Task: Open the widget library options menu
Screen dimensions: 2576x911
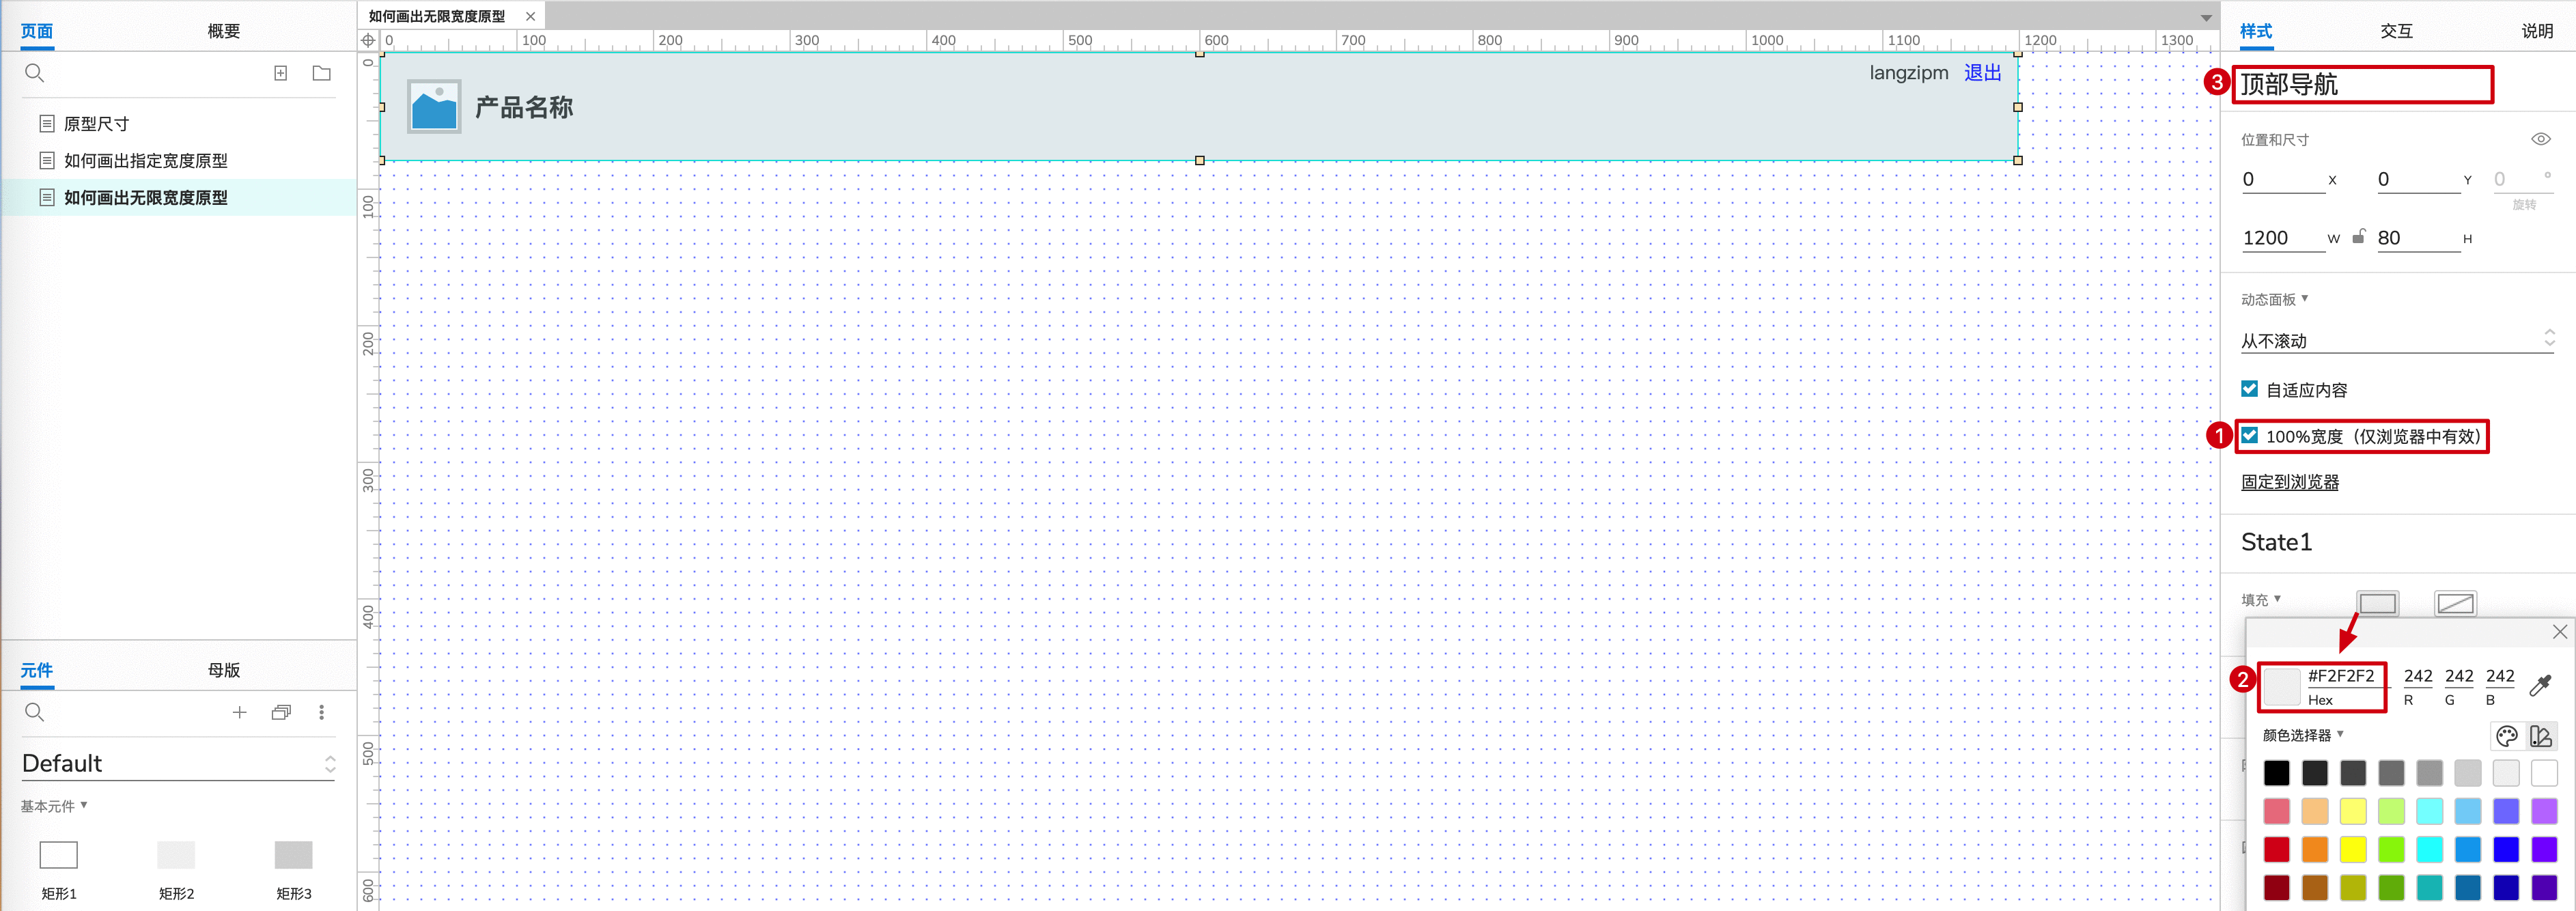Action: pyautogui.click(x=321, y=712)
